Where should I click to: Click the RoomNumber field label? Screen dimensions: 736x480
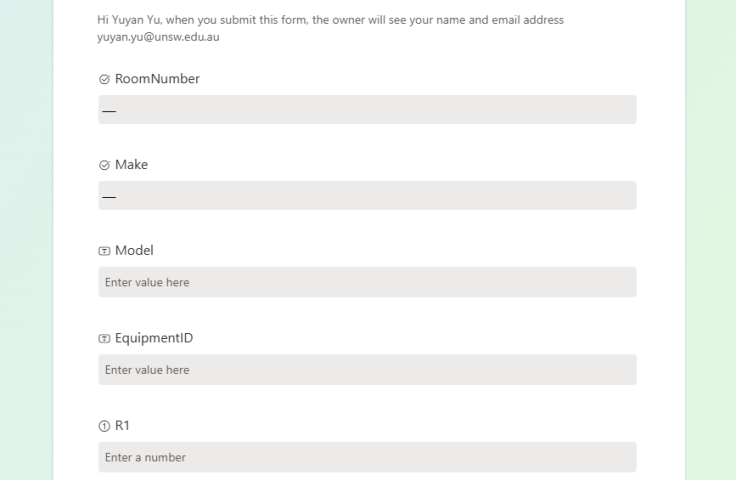point(157,79)
